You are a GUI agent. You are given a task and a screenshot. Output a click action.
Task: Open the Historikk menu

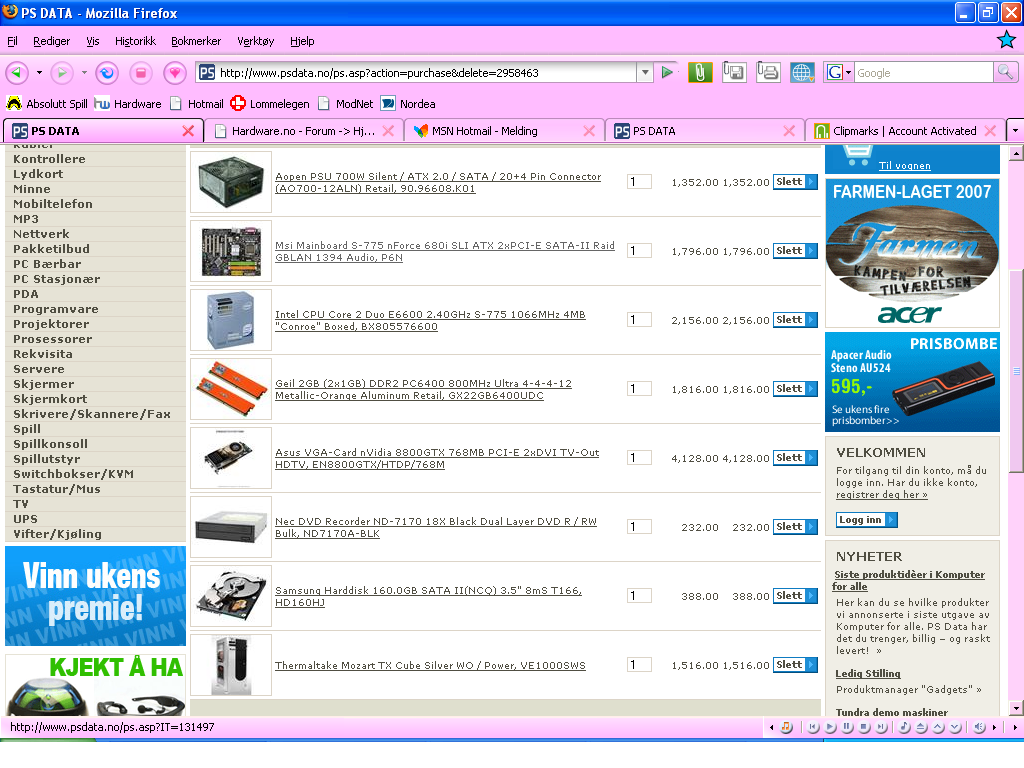(135, 41)
